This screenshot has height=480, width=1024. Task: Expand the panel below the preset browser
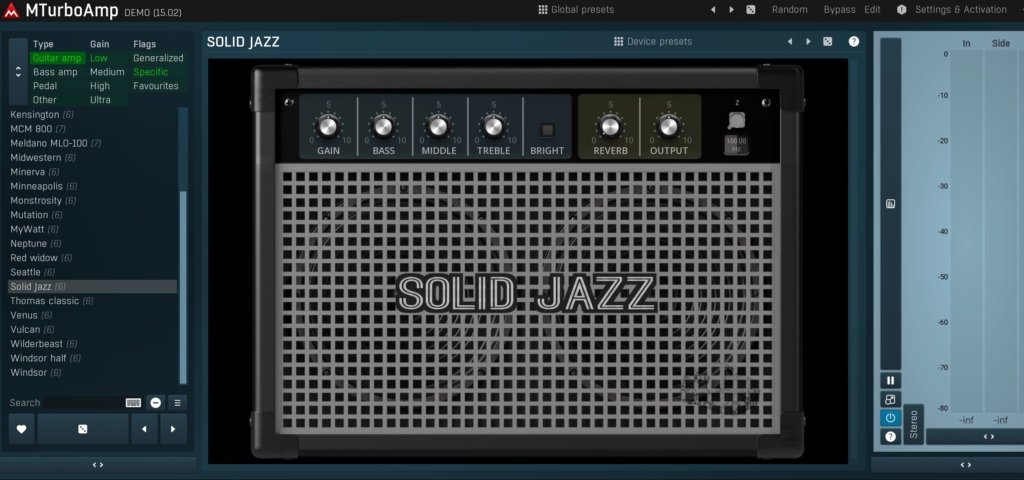pos(98,465)
